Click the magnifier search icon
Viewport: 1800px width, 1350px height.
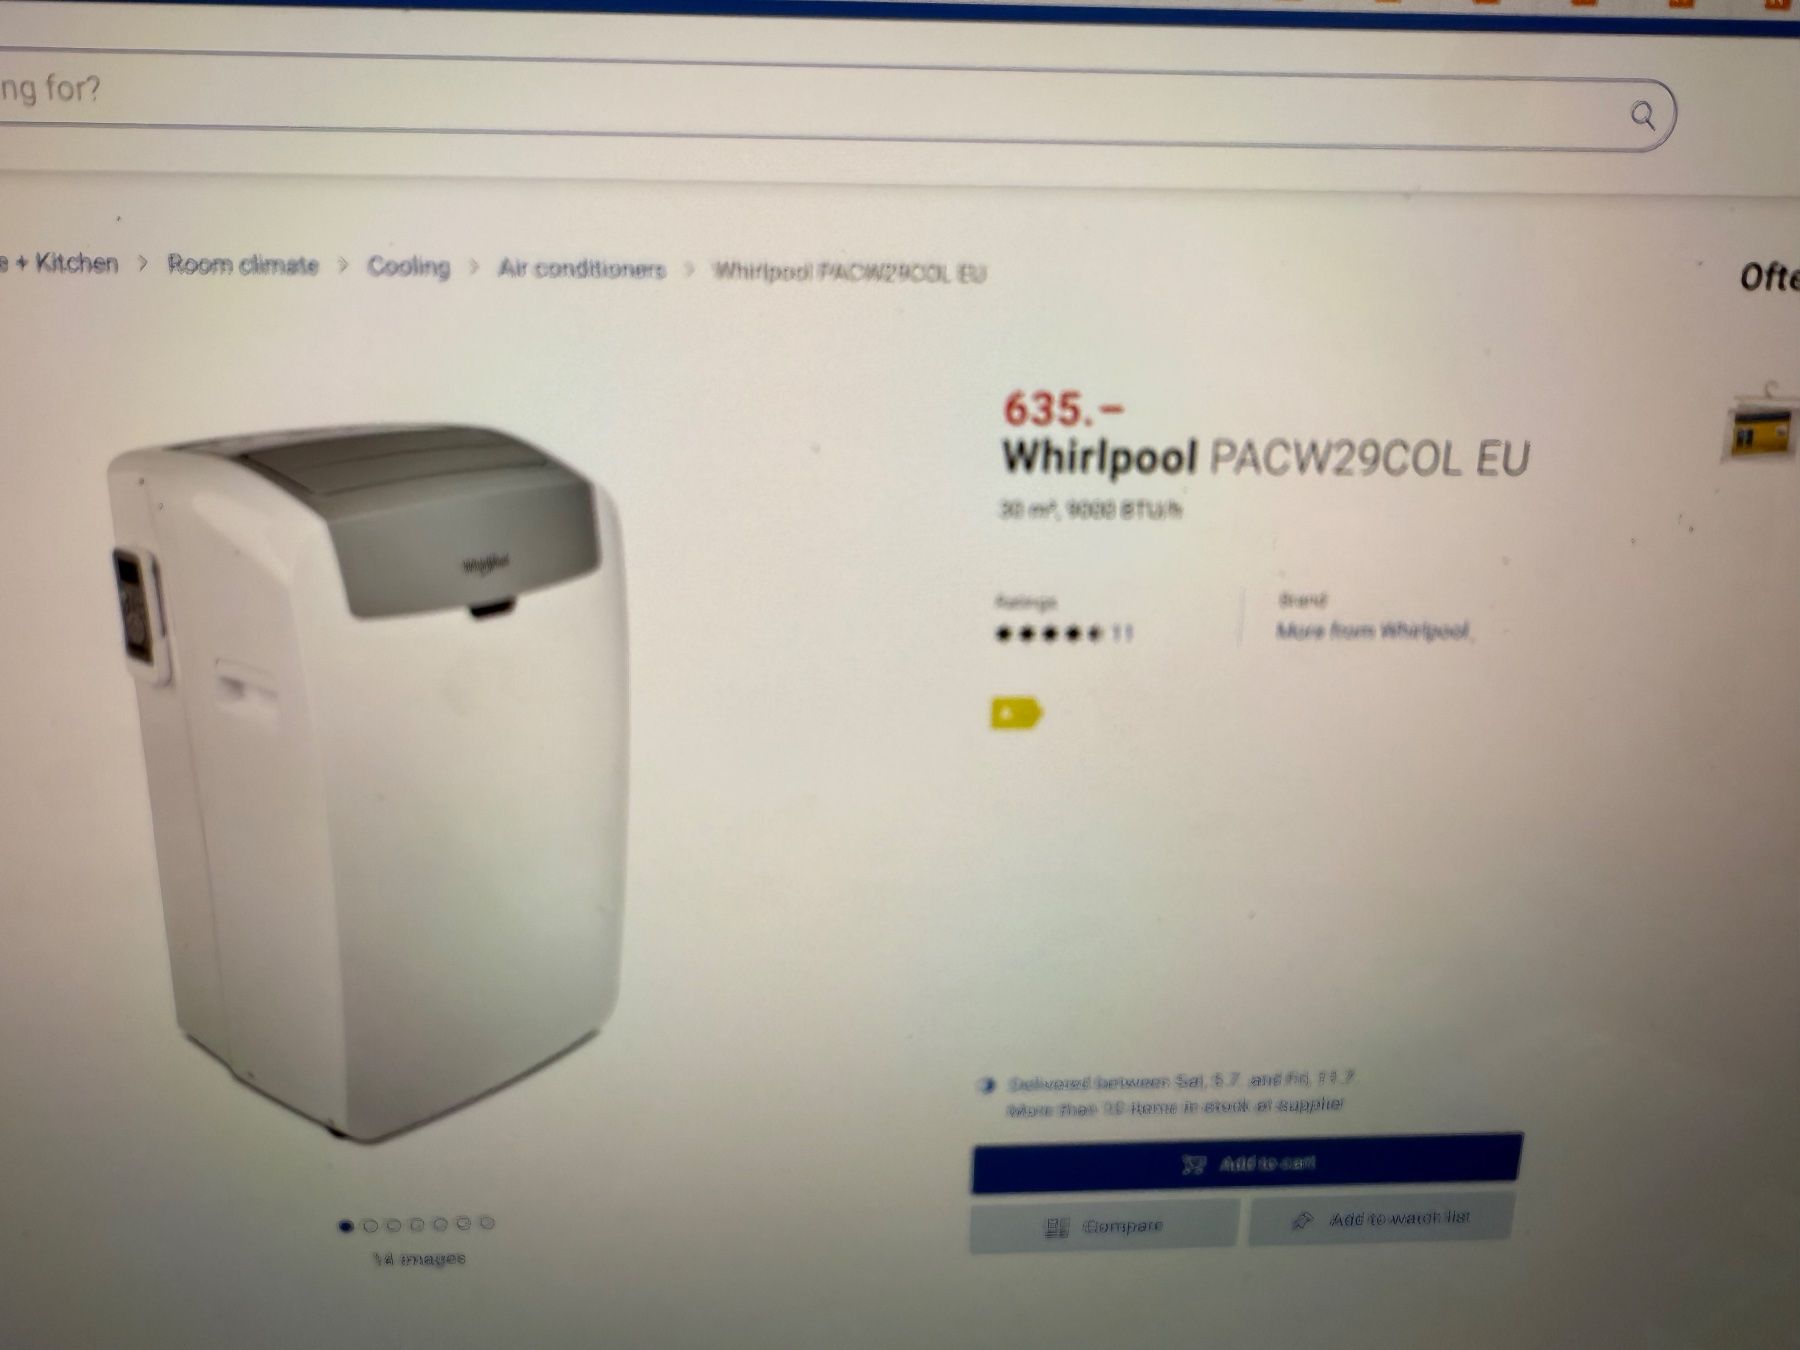tap(1642, 115)
